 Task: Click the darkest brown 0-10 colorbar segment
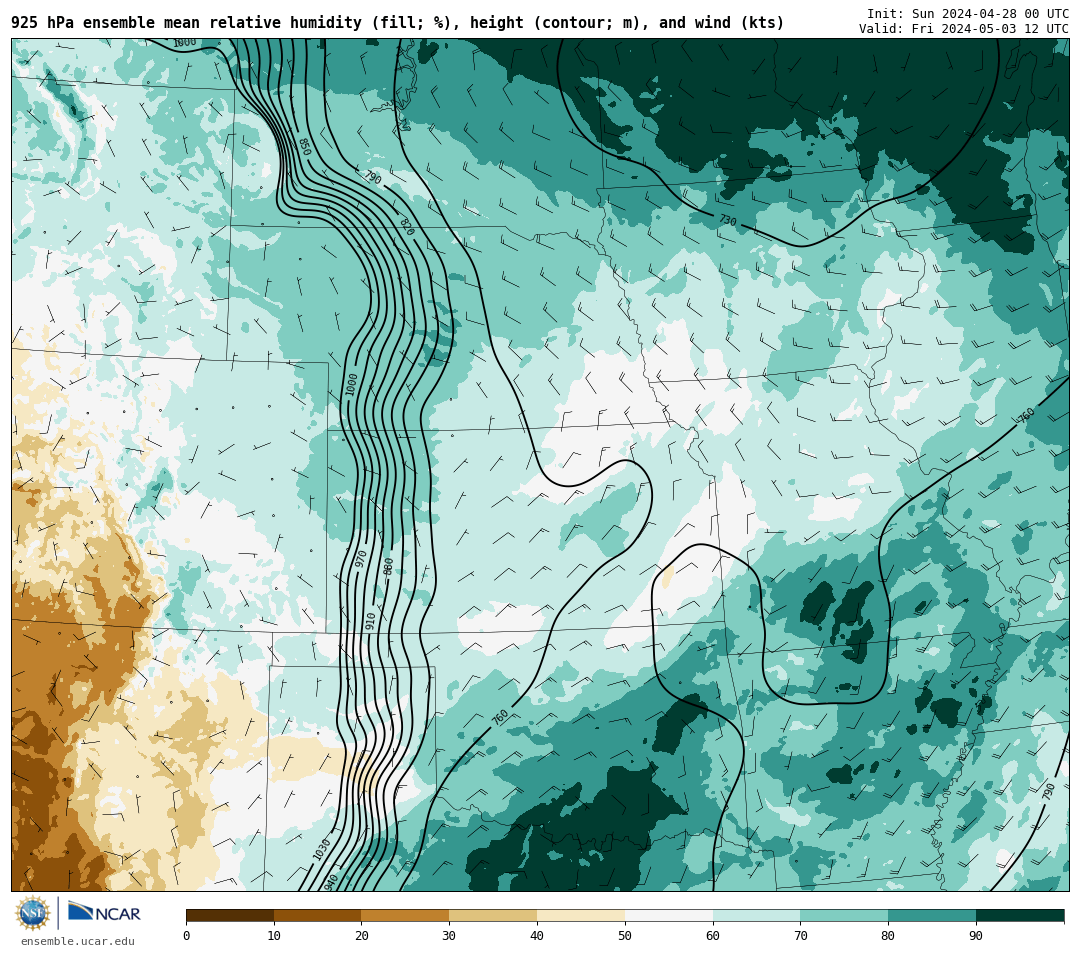[x=230, y=915]
